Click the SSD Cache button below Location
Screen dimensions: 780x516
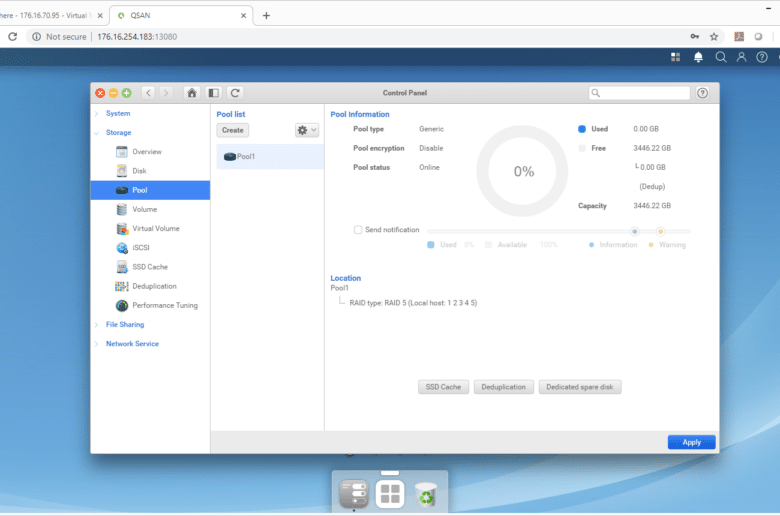(x=443, y=387)
